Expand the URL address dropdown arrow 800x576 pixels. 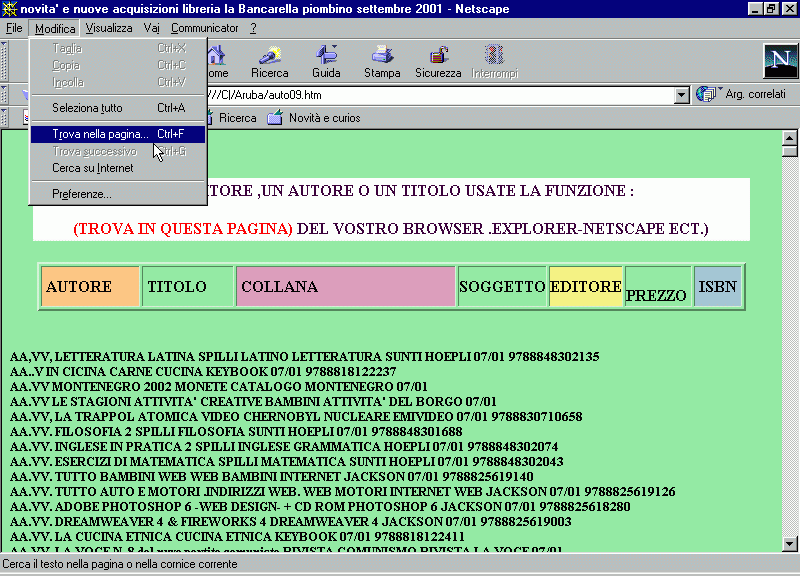coord(682,95)
